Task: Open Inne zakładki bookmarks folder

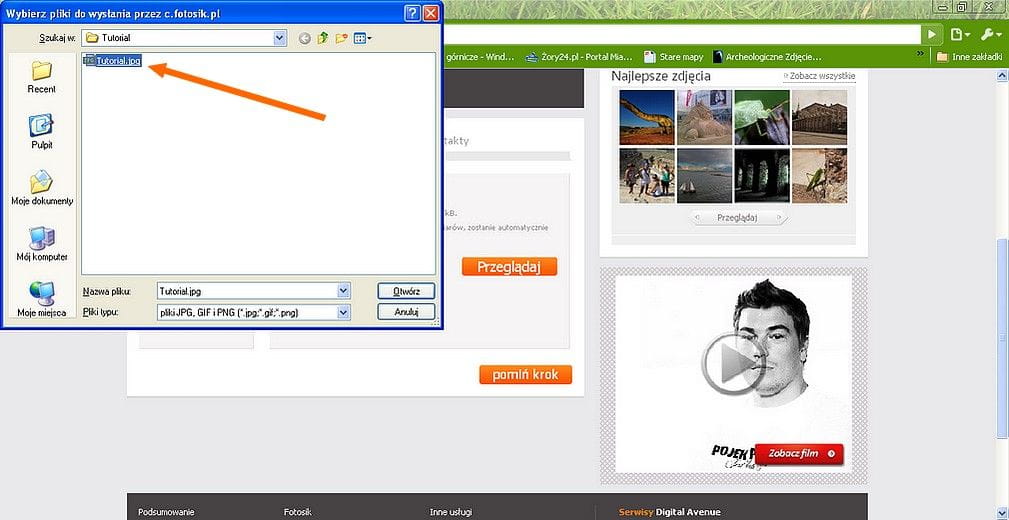Action: [969, 57]
